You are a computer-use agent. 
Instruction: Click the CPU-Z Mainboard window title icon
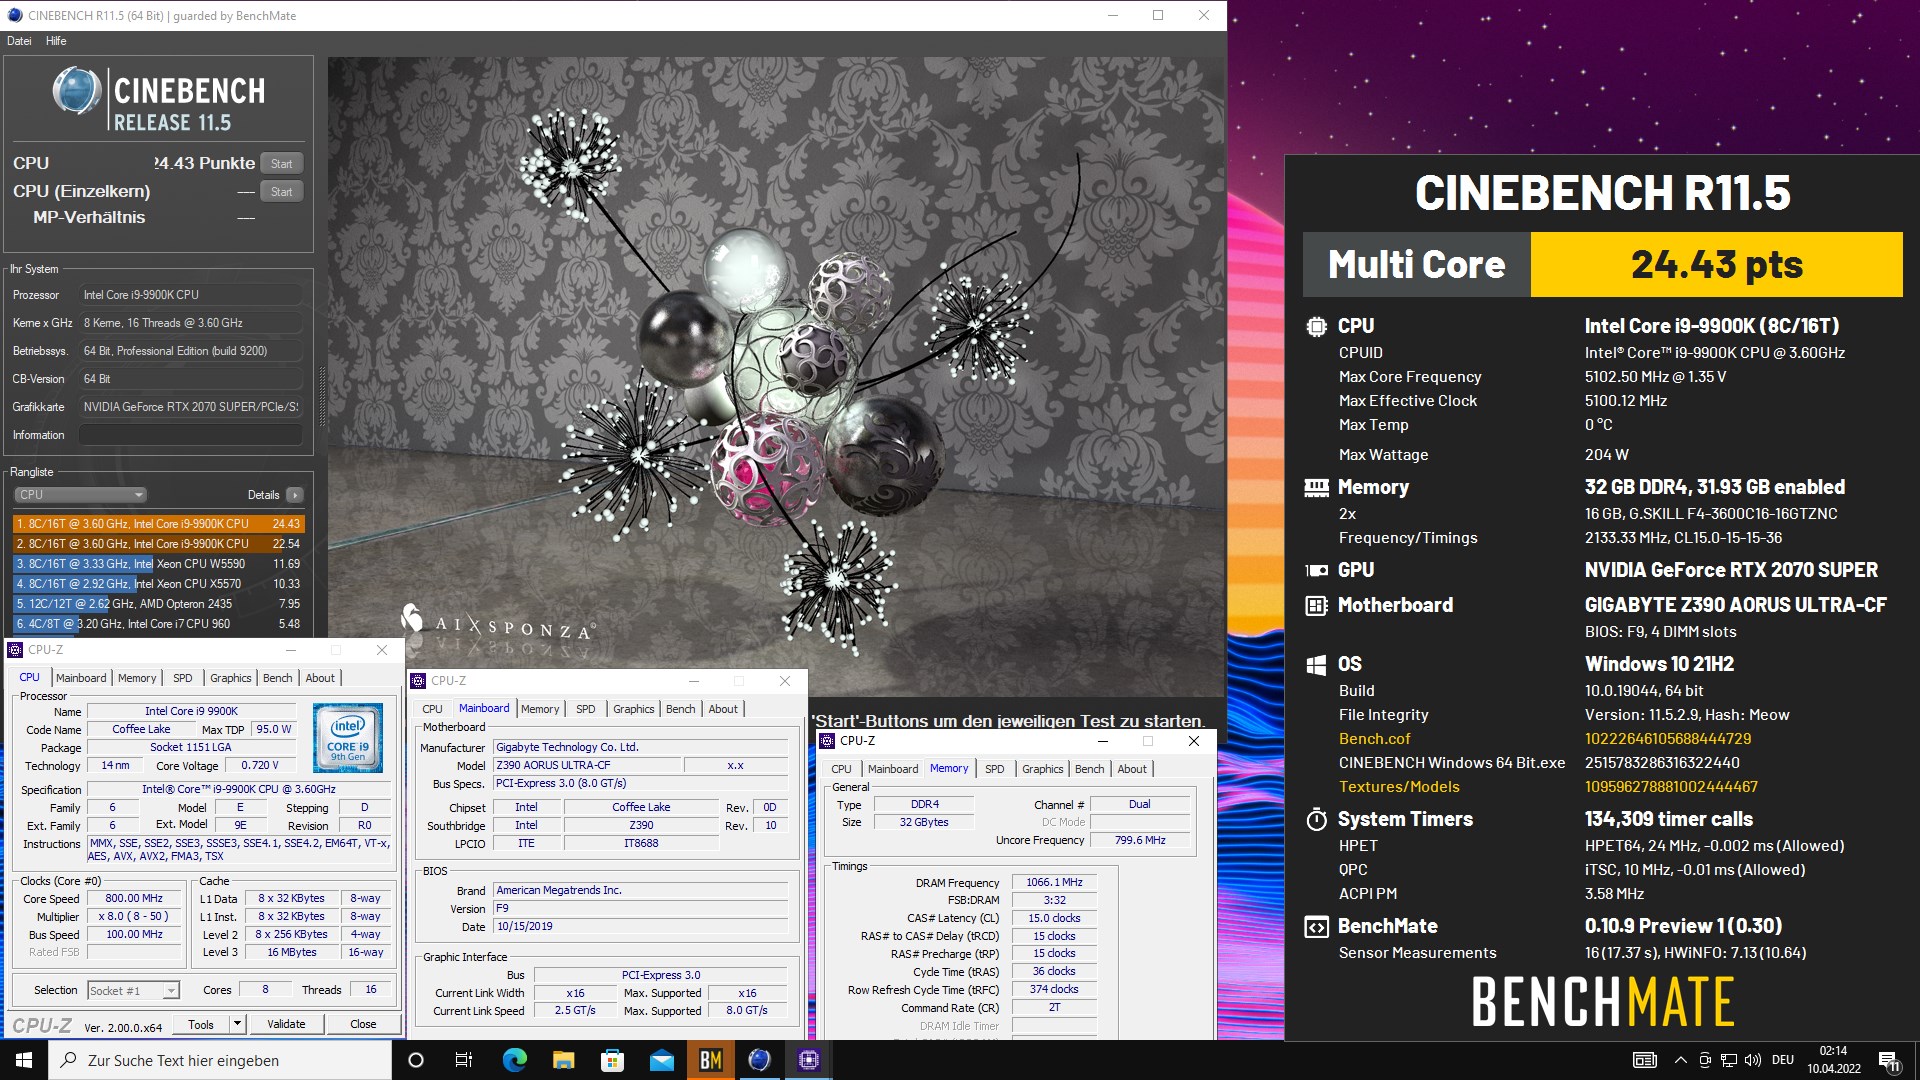(418, 681)
